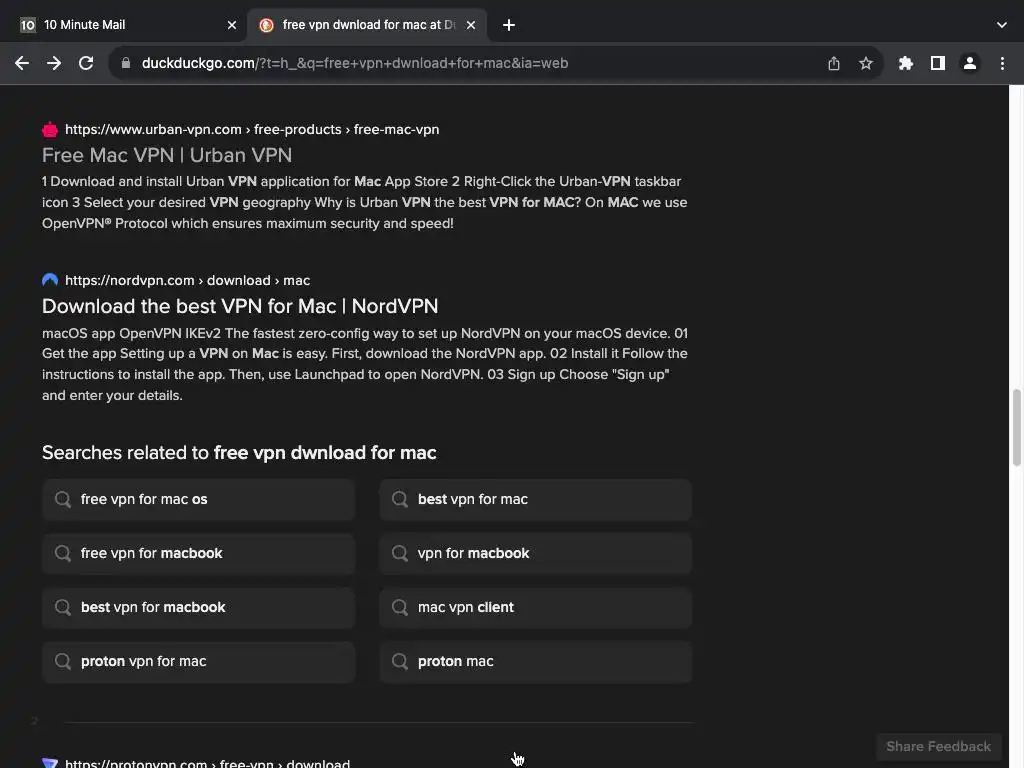Open the Chrome three-dot menu
This screenshot has height=768, width=1024.
1002,63
